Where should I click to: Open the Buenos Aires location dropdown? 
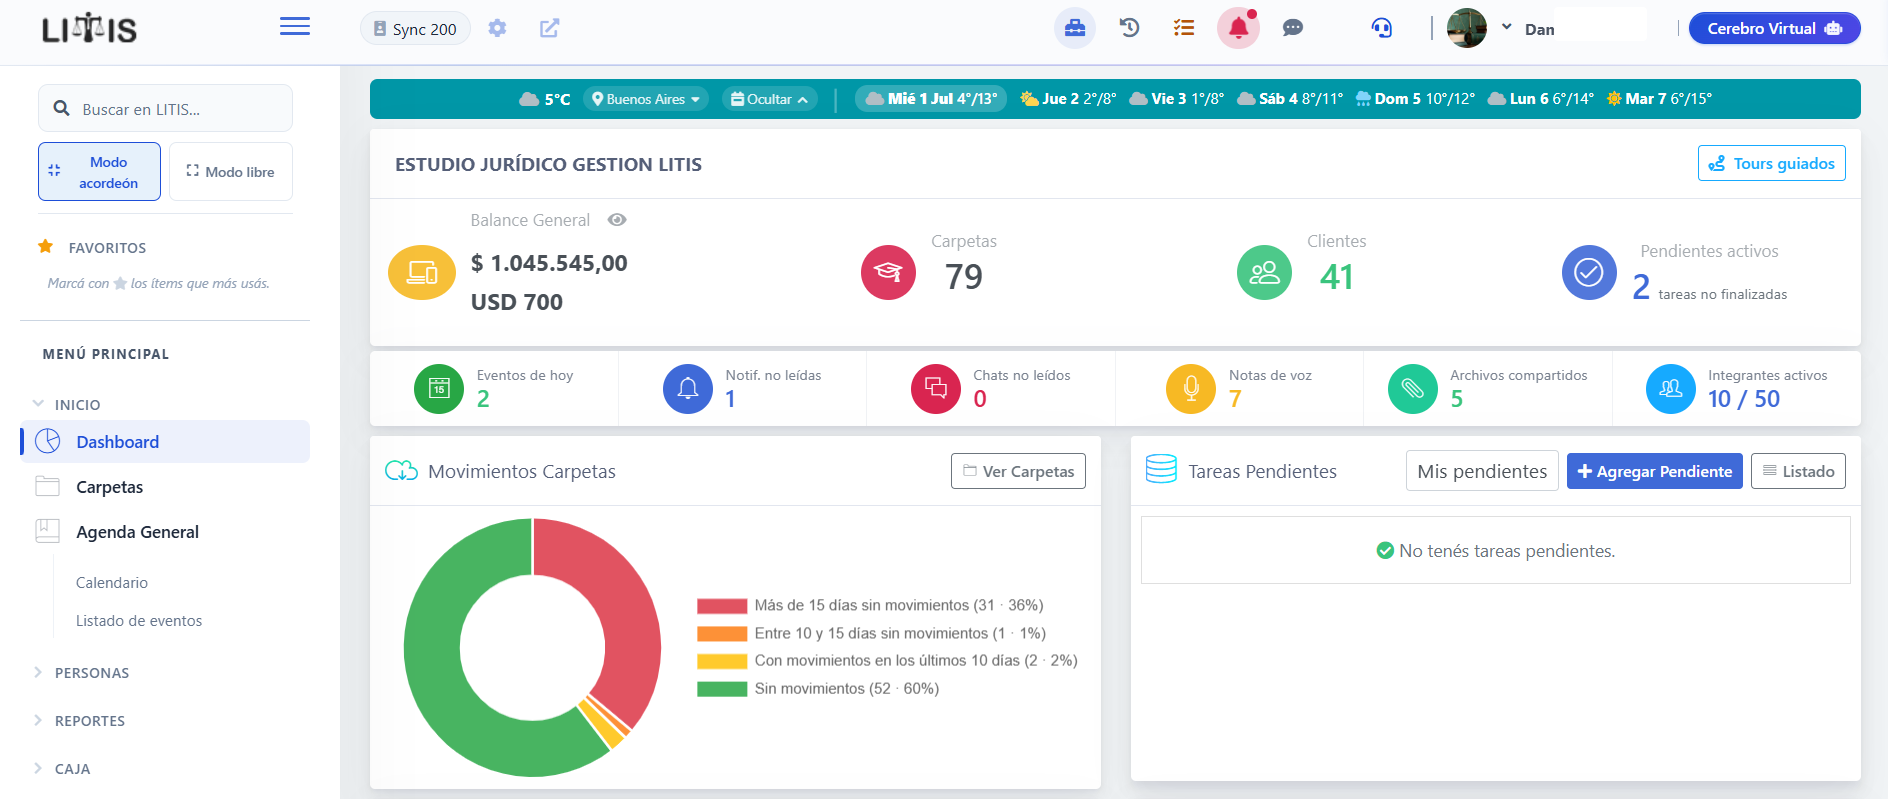646,99
